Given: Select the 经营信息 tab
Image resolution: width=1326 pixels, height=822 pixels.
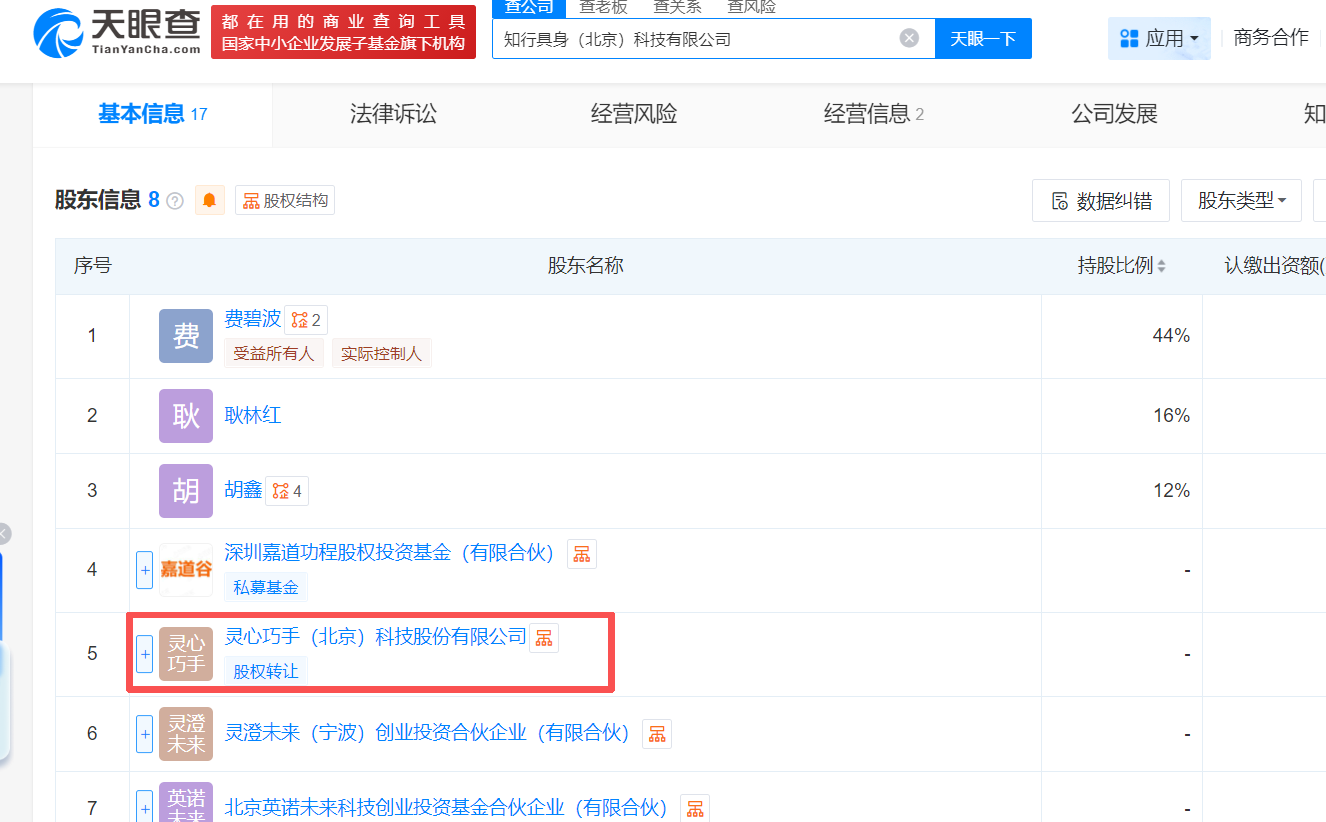Looking at the screenshot, I should click(874, 114).
